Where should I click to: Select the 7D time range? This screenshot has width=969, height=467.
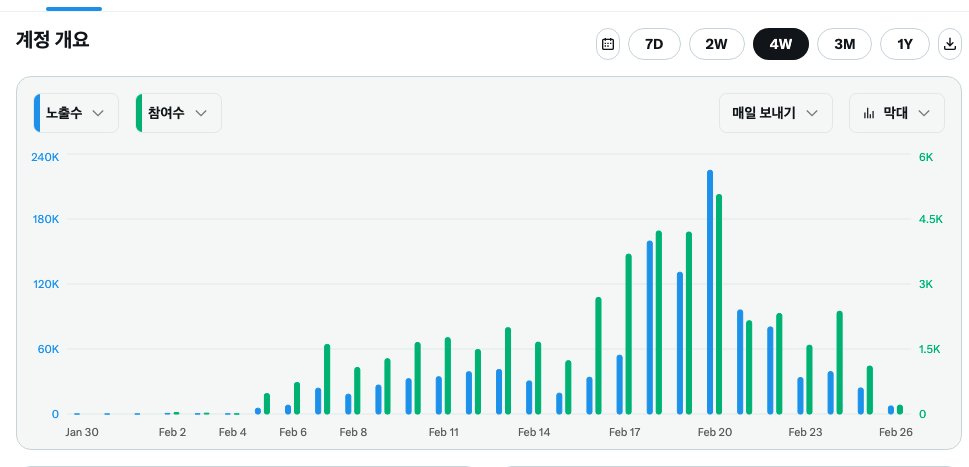[x=654, y=44]
